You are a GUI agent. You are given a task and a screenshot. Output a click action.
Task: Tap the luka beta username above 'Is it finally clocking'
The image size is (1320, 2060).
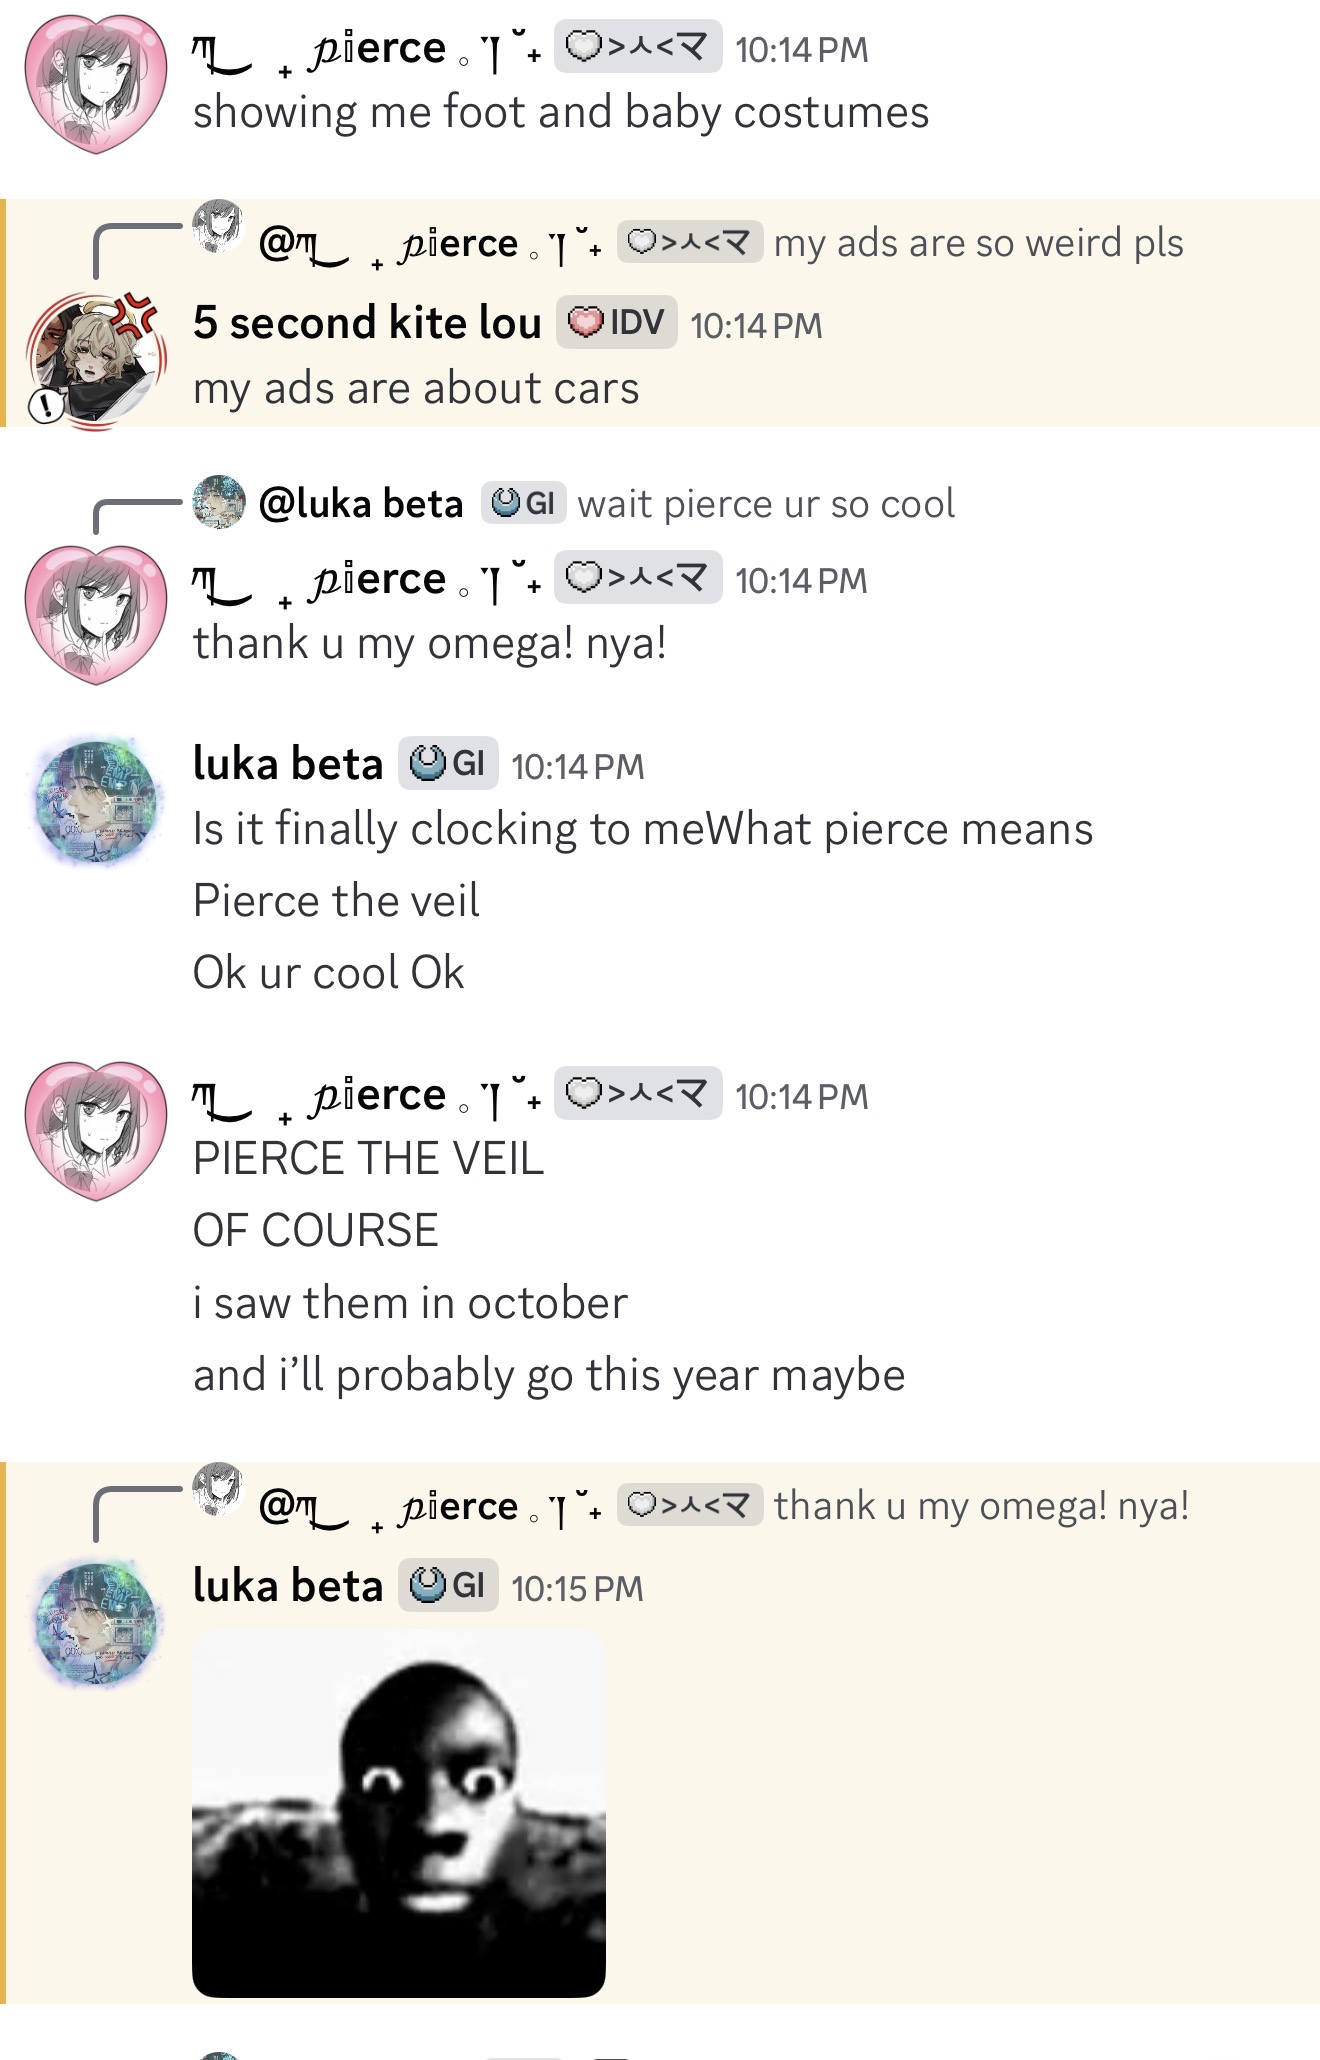288,765
